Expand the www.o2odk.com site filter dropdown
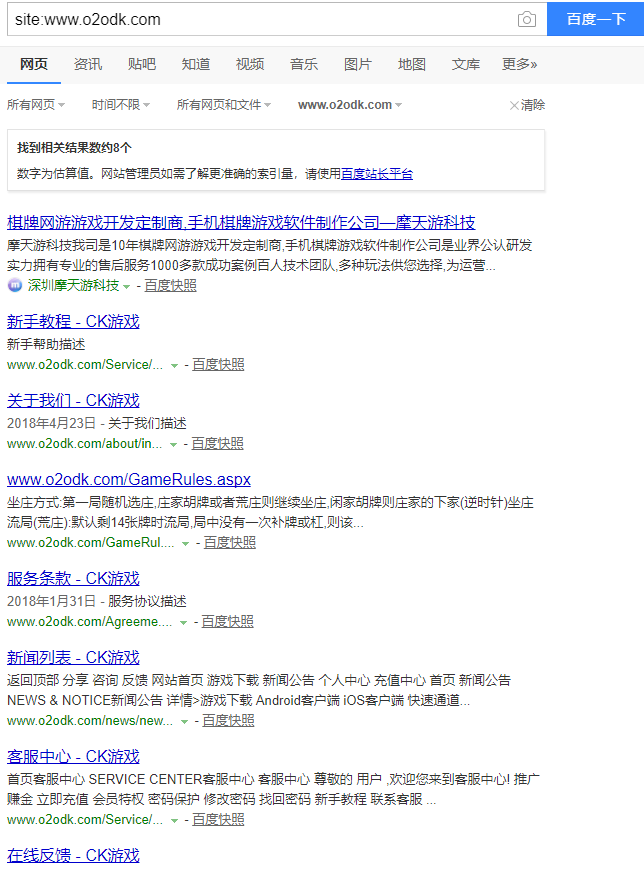 point(350,105)
